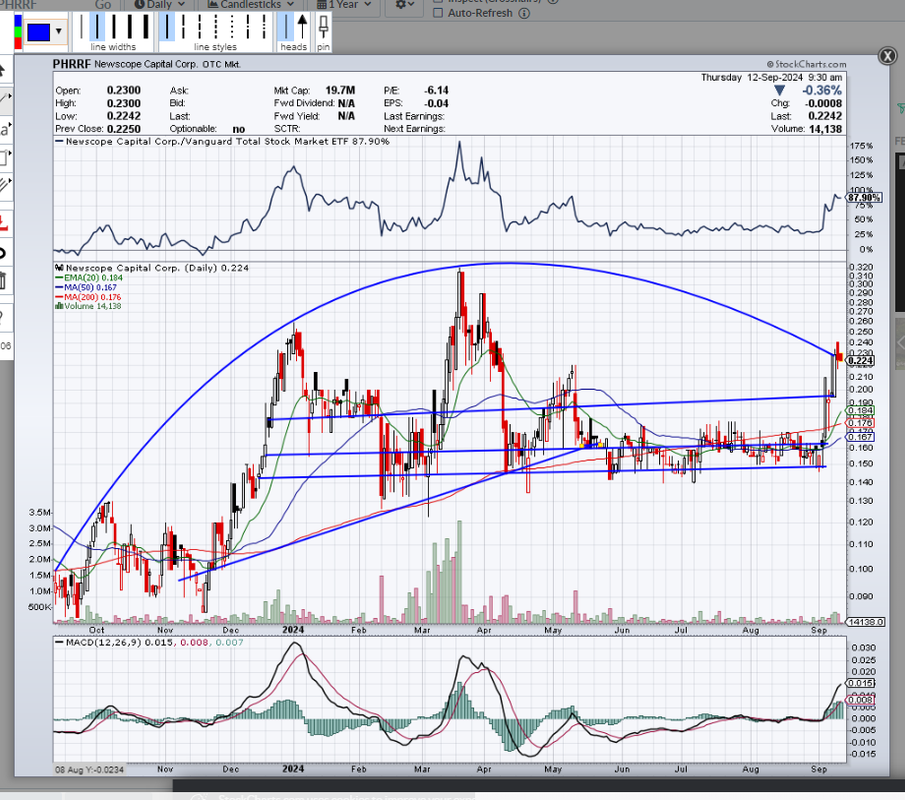Click the EPS -0.04 value
The image size is (905, 800).
point(436,103)
